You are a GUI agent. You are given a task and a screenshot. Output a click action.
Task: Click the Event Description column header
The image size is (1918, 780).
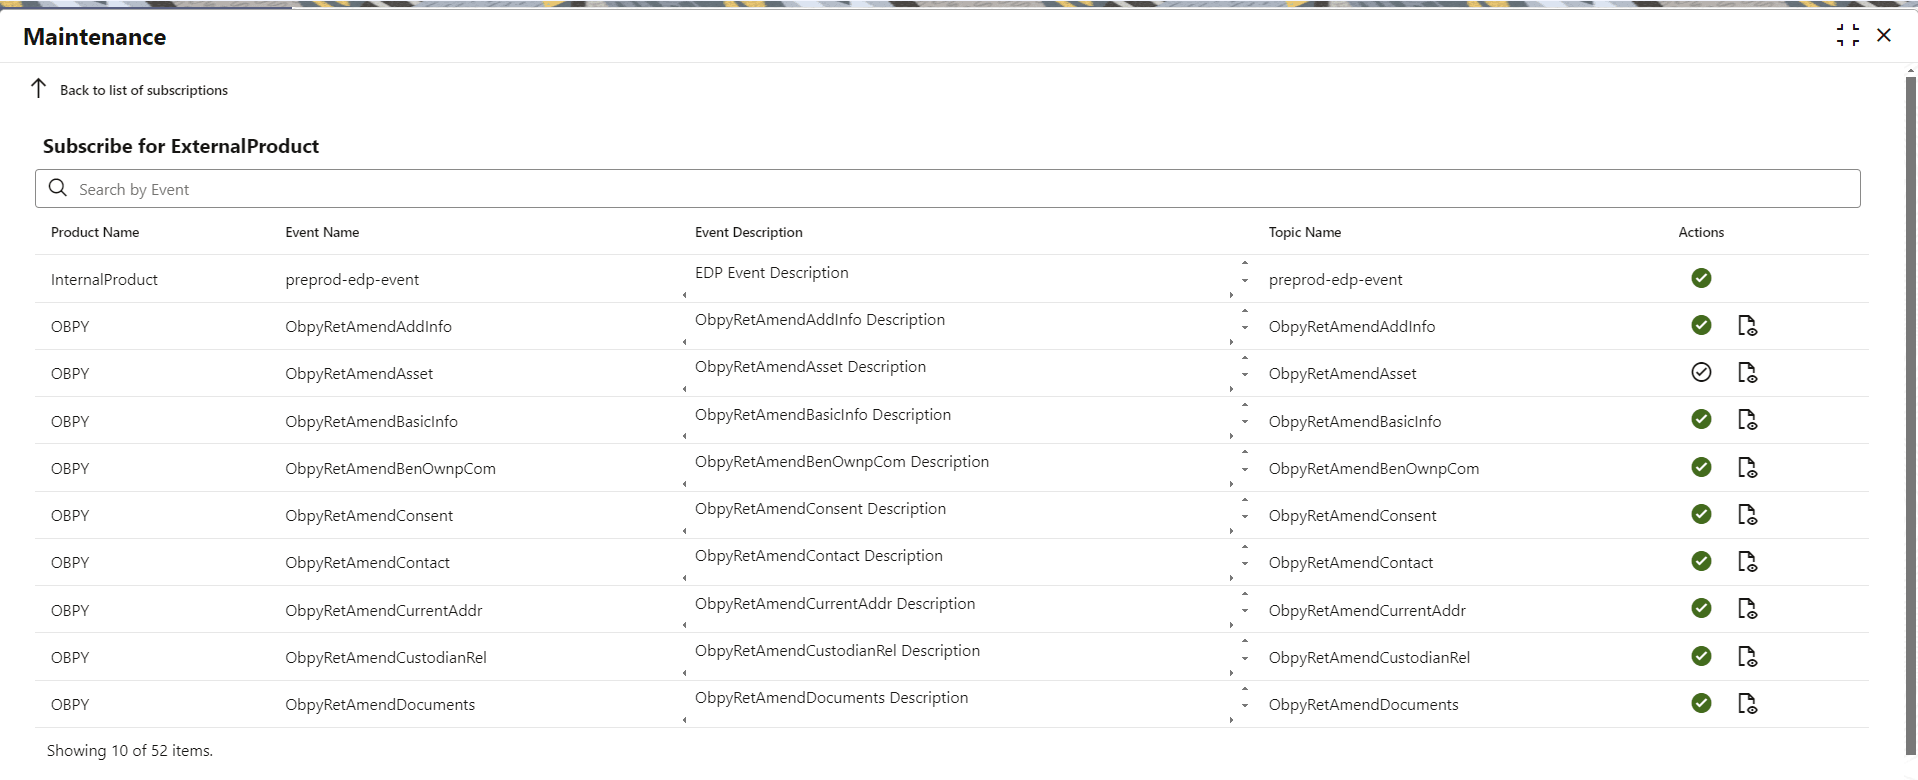pyautogui.click(x=749, y=232)
